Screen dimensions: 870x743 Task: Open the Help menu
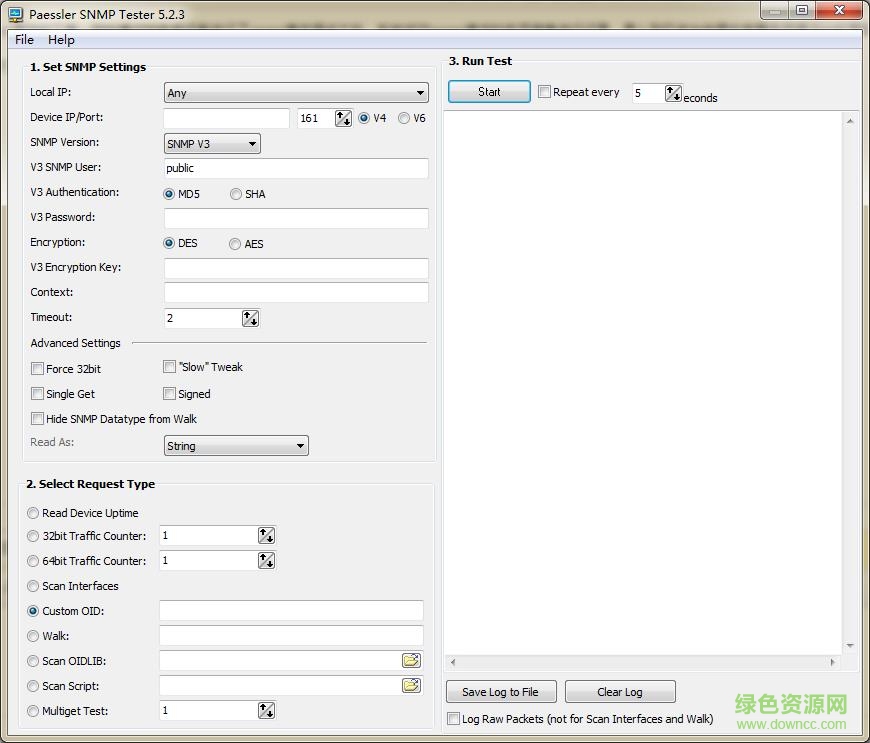click(61, 39)
